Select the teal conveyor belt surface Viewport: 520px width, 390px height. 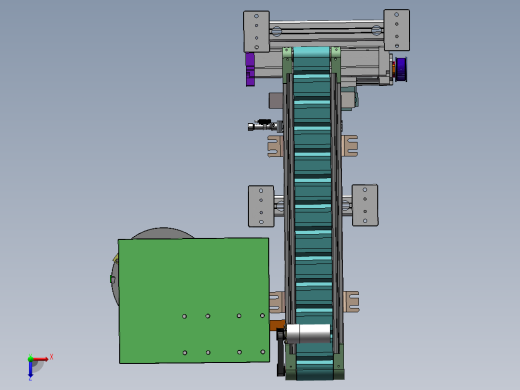click(313, 213)
